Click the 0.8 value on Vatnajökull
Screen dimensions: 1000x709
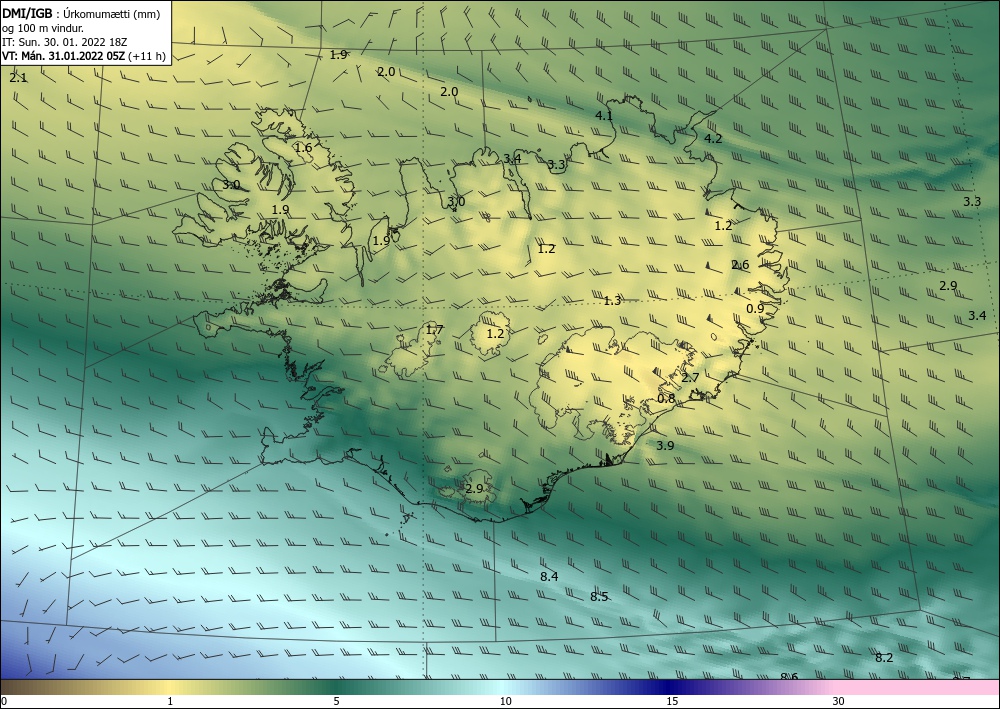[666, 398]
